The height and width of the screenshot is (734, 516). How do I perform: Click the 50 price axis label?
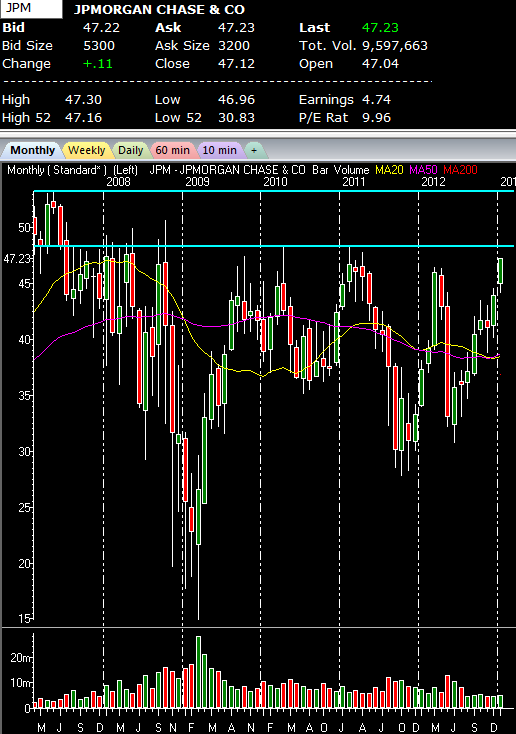[x=24, y=228]
